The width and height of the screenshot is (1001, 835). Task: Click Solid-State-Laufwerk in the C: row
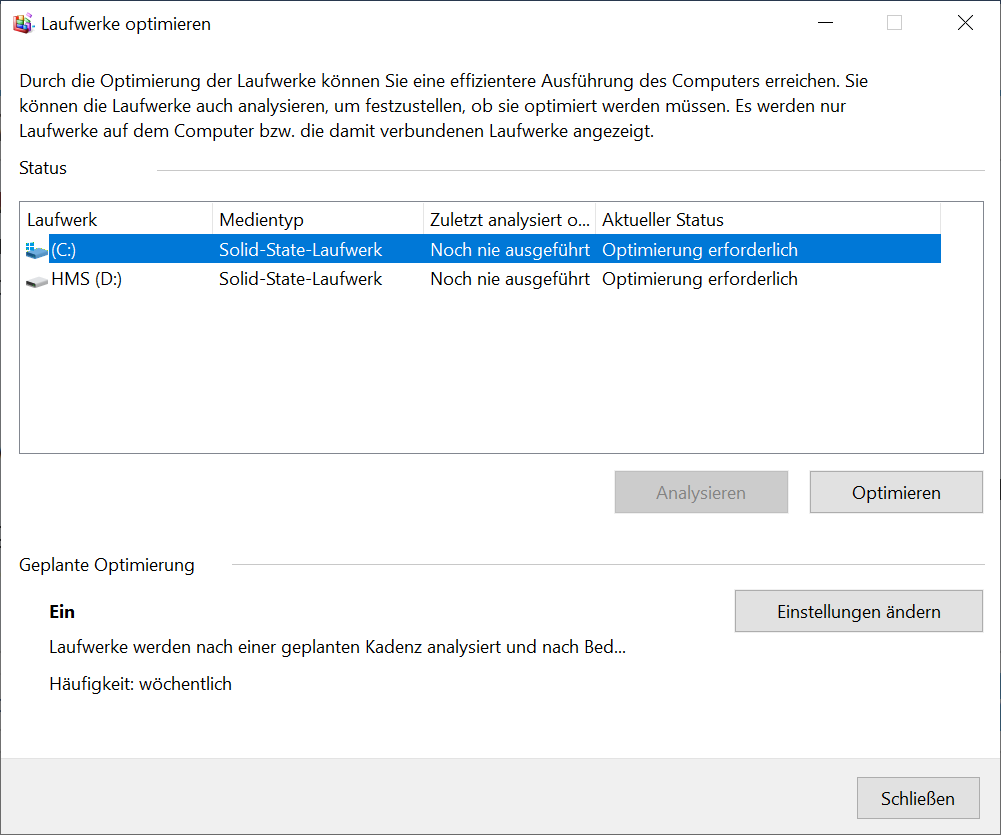click(x=300, y=250)
